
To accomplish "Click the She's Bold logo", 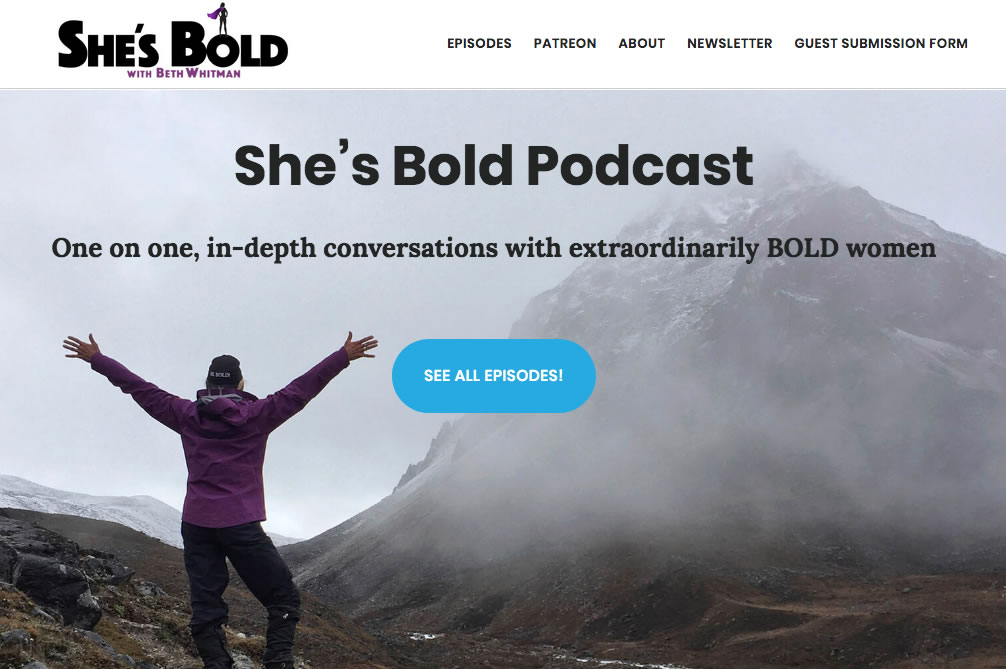I will point(173,42).
